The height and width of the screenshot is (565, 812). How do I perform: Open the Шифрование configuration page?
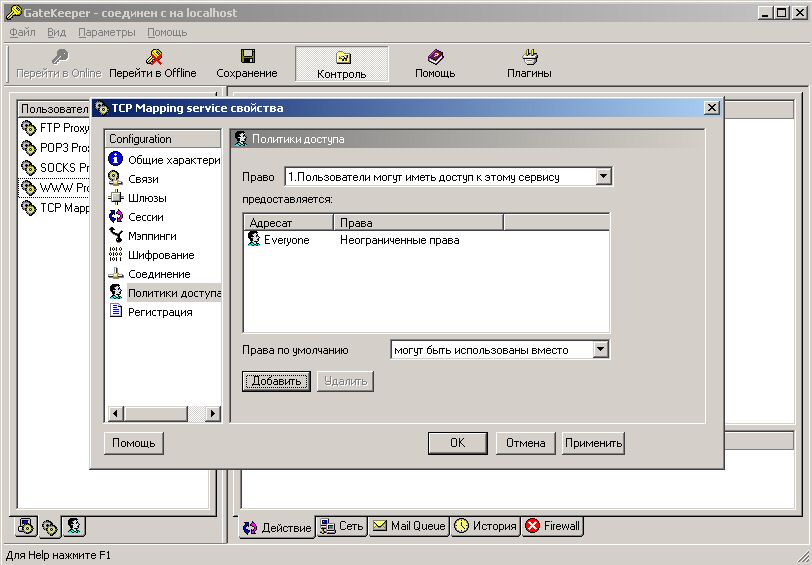tap(151, 255)
